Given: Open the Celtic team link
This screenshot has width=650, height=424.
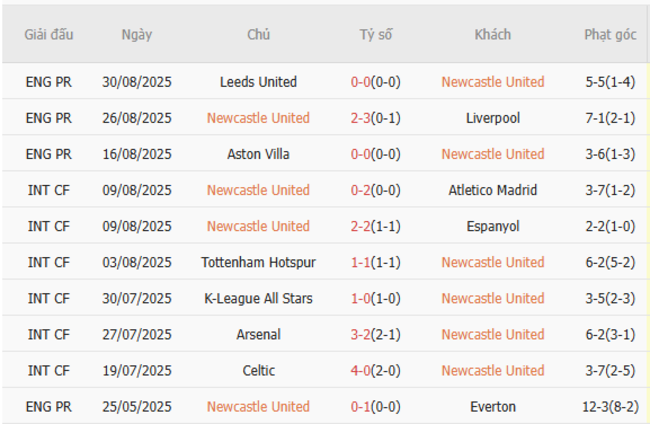Looking at the screenshot, I should [258, 370].
